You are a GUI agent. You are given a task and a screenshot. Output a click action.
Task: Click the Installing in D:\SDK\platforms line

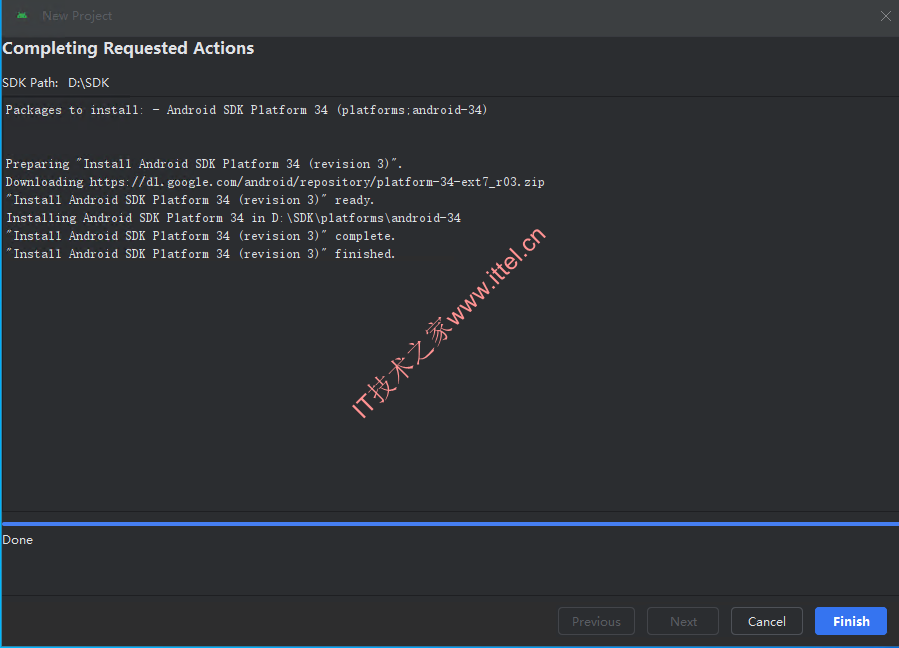pyautogui.click(x=233, y=218)
